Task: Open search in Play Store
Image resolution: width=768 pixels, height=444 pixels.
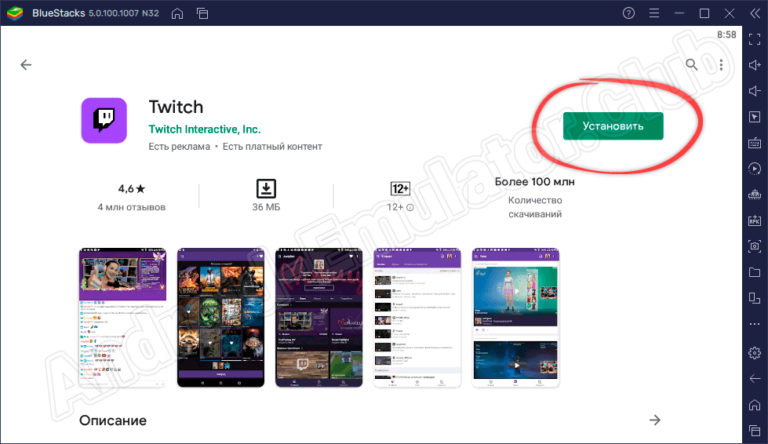Action: coord(691,65)
